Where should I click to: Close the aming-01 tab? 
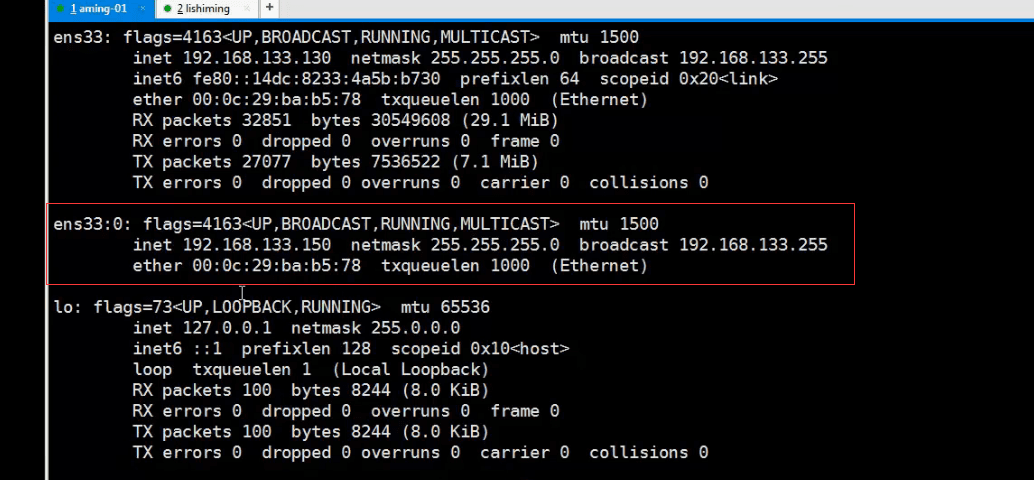click(142, 9)
